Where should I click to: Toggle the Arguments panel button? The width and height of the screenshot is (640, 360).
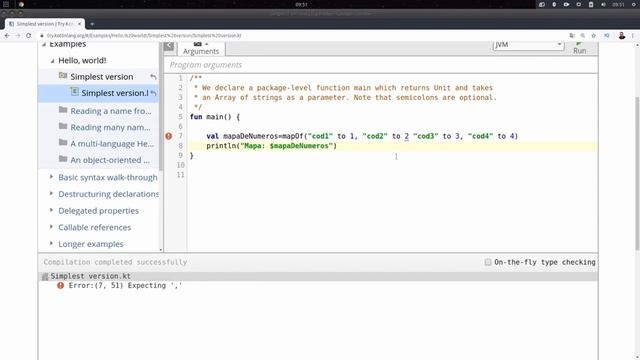pyautogui.click(x=201, y=48)
